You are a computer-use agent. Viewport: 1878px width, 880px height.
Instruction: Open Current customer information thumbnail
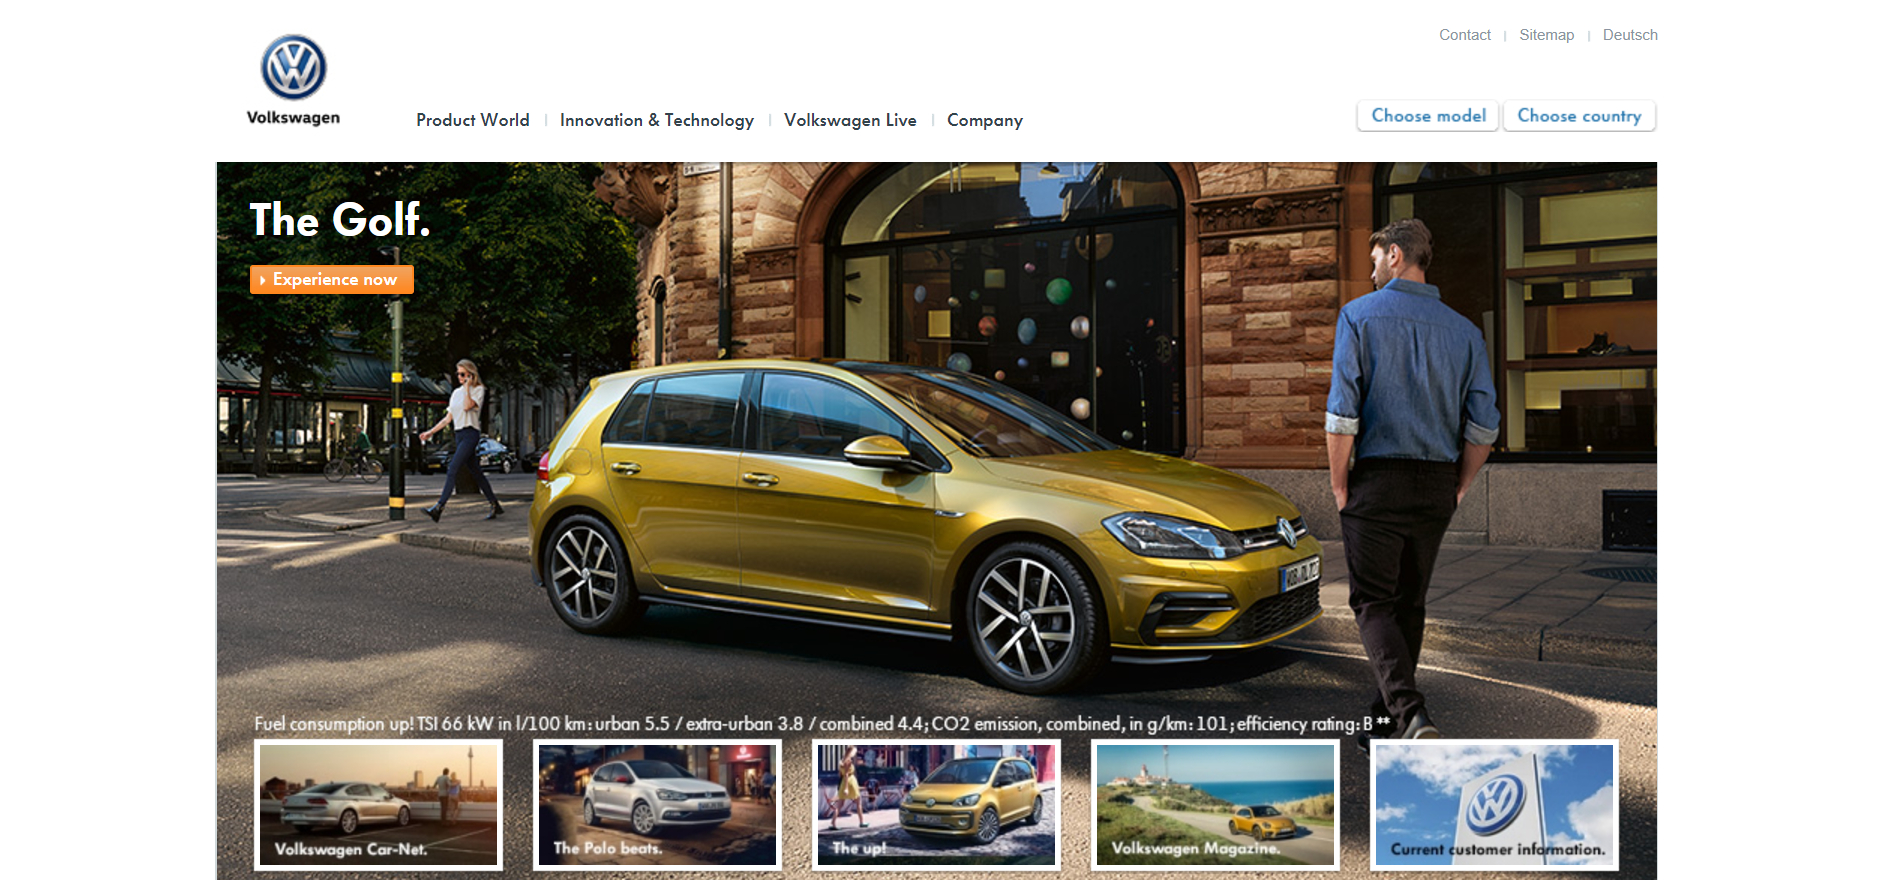(1494, 805)
